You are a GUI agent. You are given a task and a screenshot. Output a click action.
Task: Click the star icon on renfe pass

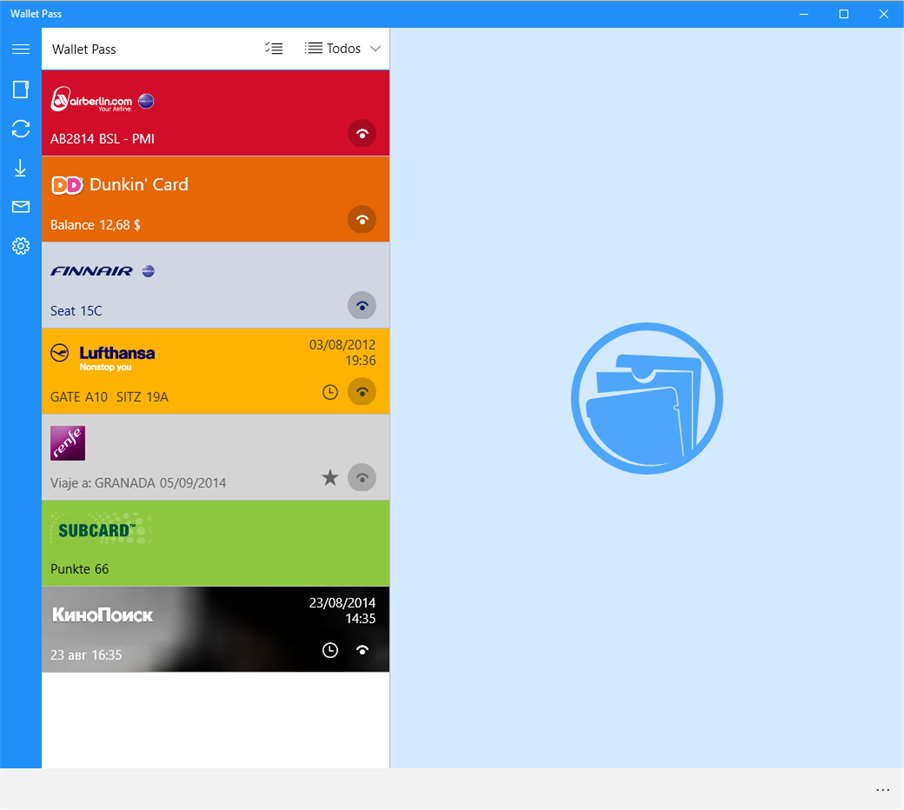tap(330, 477)
